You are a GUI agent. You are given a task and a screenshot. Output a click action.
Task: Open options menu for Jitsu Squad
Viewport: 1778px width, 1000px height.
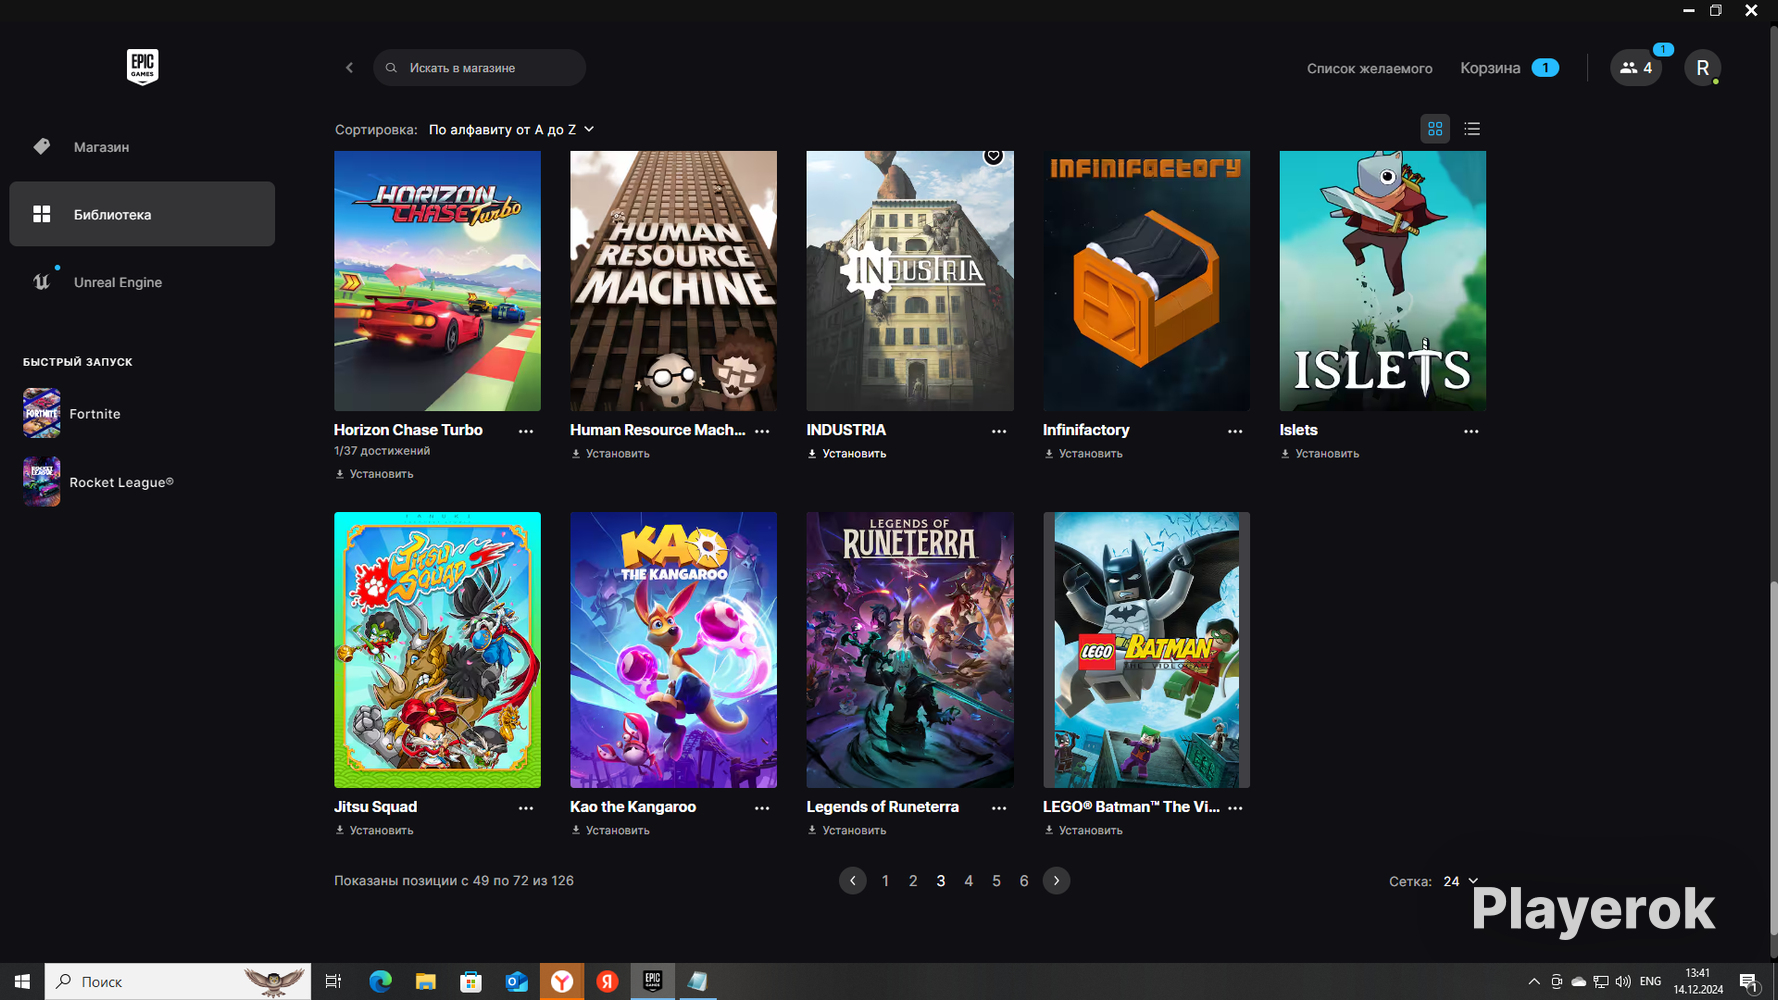pos(526,808)
